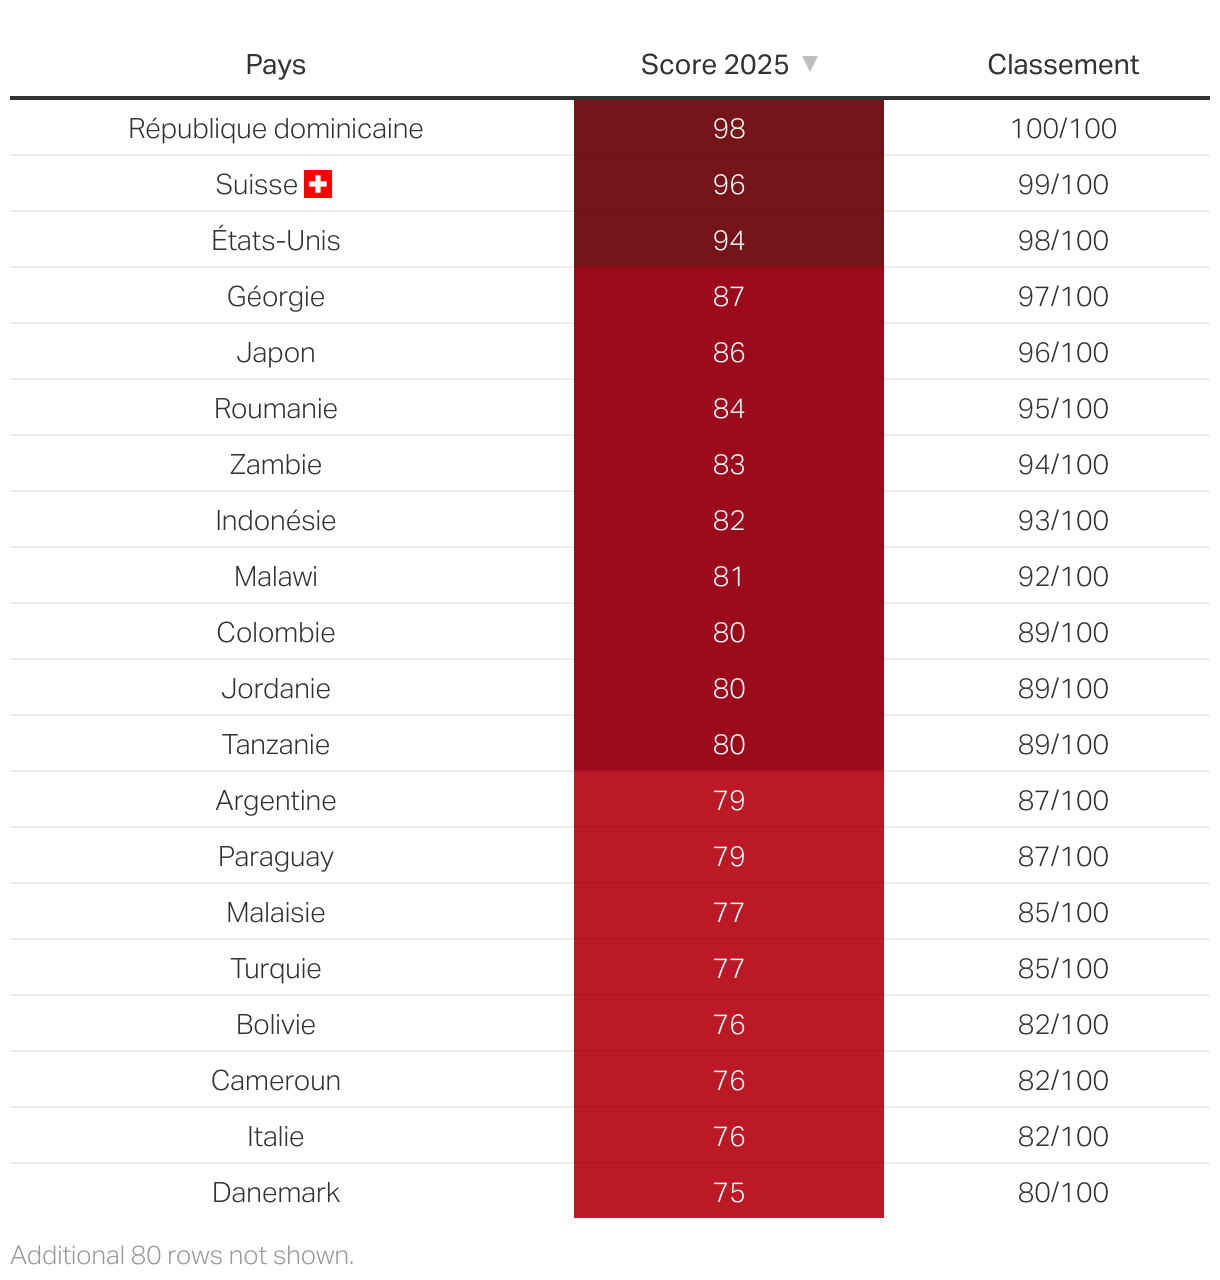The image size is (1220, 1280).
Task: Click the 100/100 ranking cell
Action: click(x=1063, y=129)
